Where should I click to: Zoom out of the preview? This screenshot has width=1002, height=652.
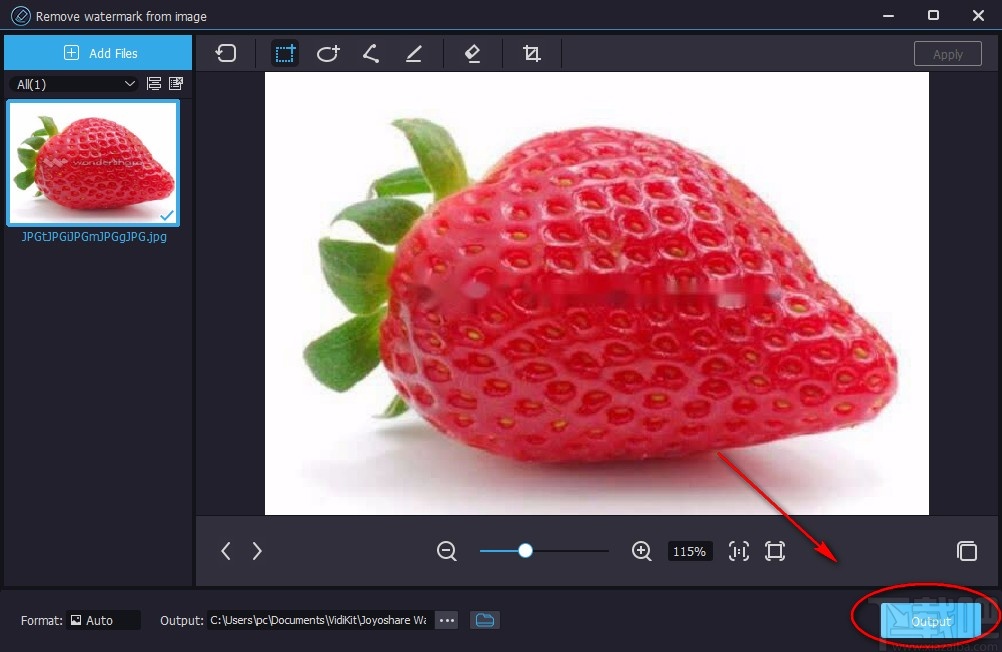coord(446,551)
